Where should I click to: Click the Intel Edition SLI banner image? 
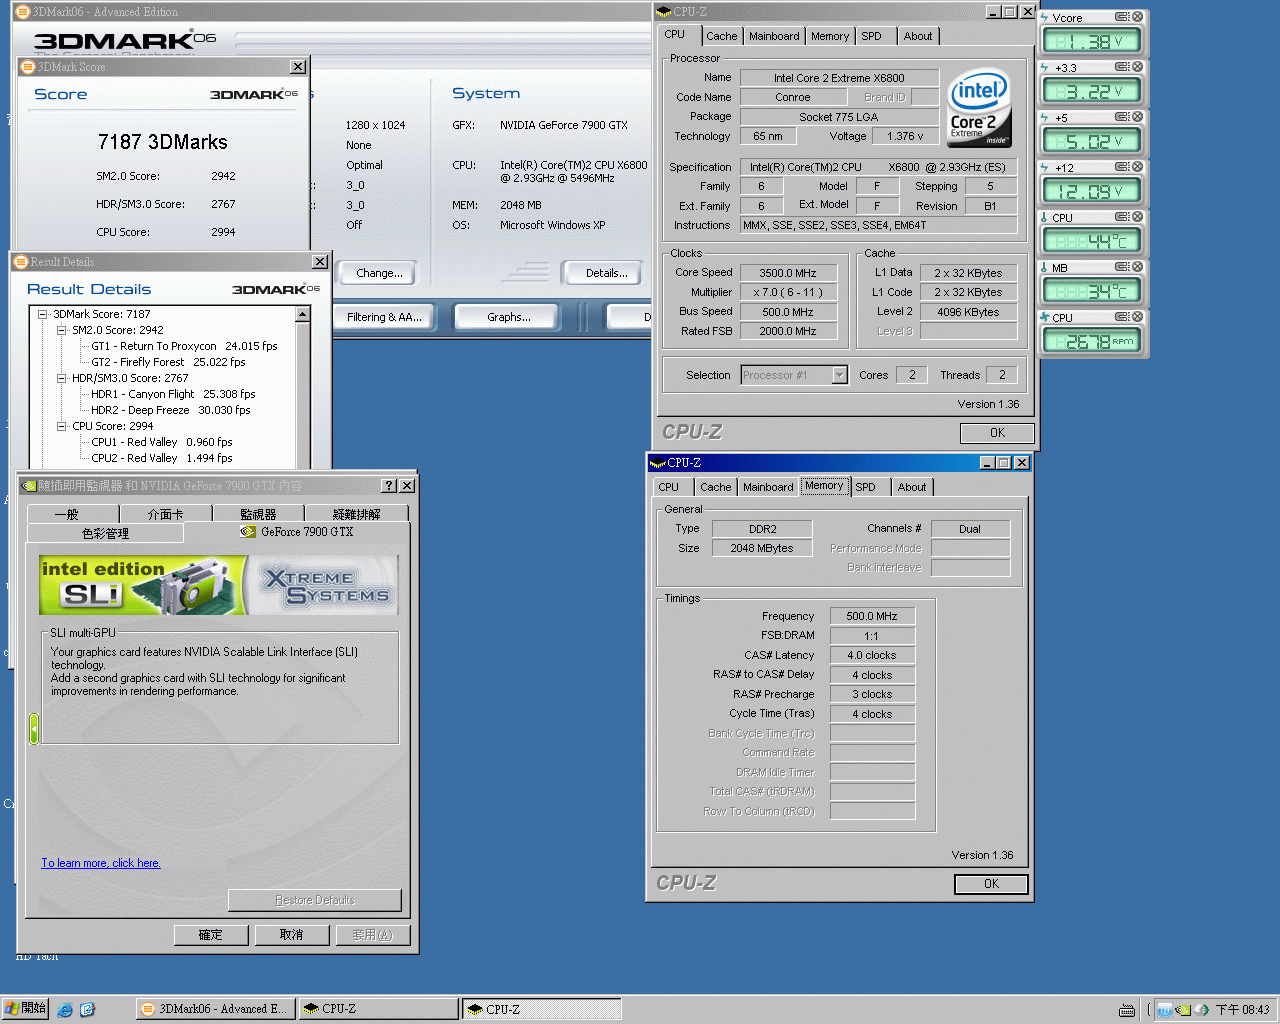[x=218, y=585]
